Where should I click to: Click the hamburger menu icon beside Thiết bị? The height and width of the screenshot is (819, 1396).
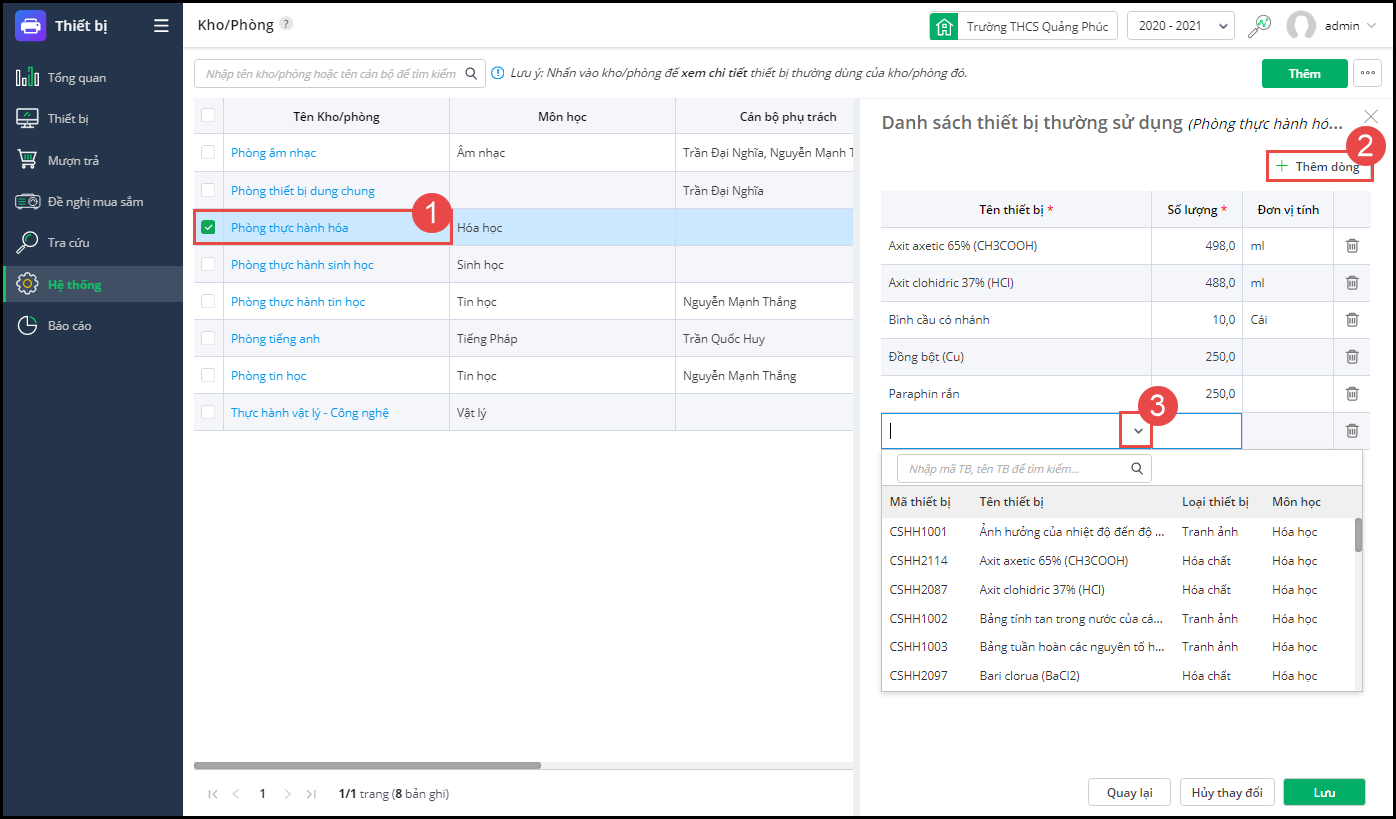(x=161, y=26)
